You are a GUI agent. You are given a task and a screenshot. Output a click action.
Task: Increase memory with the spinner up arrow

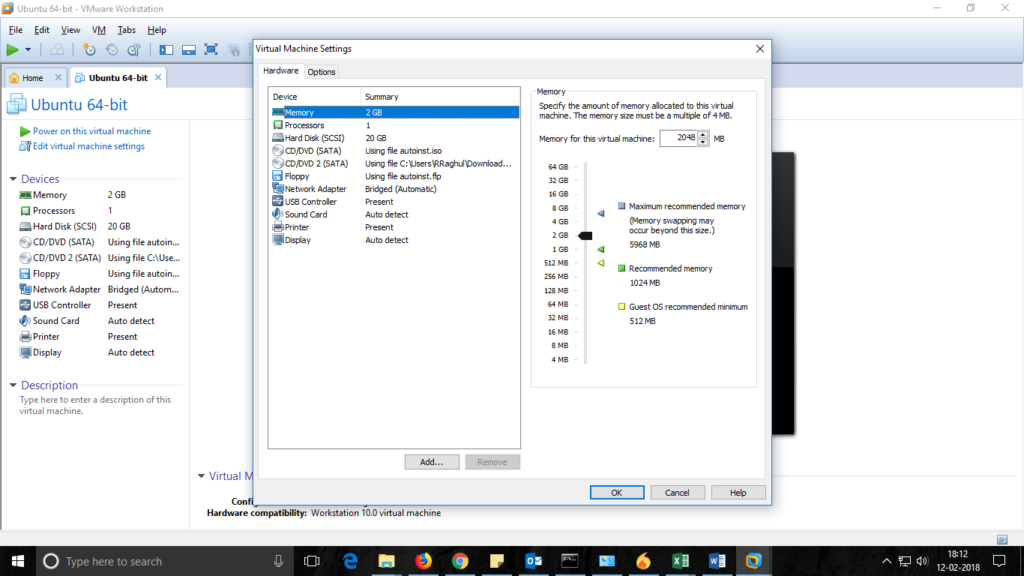[703, 134]
